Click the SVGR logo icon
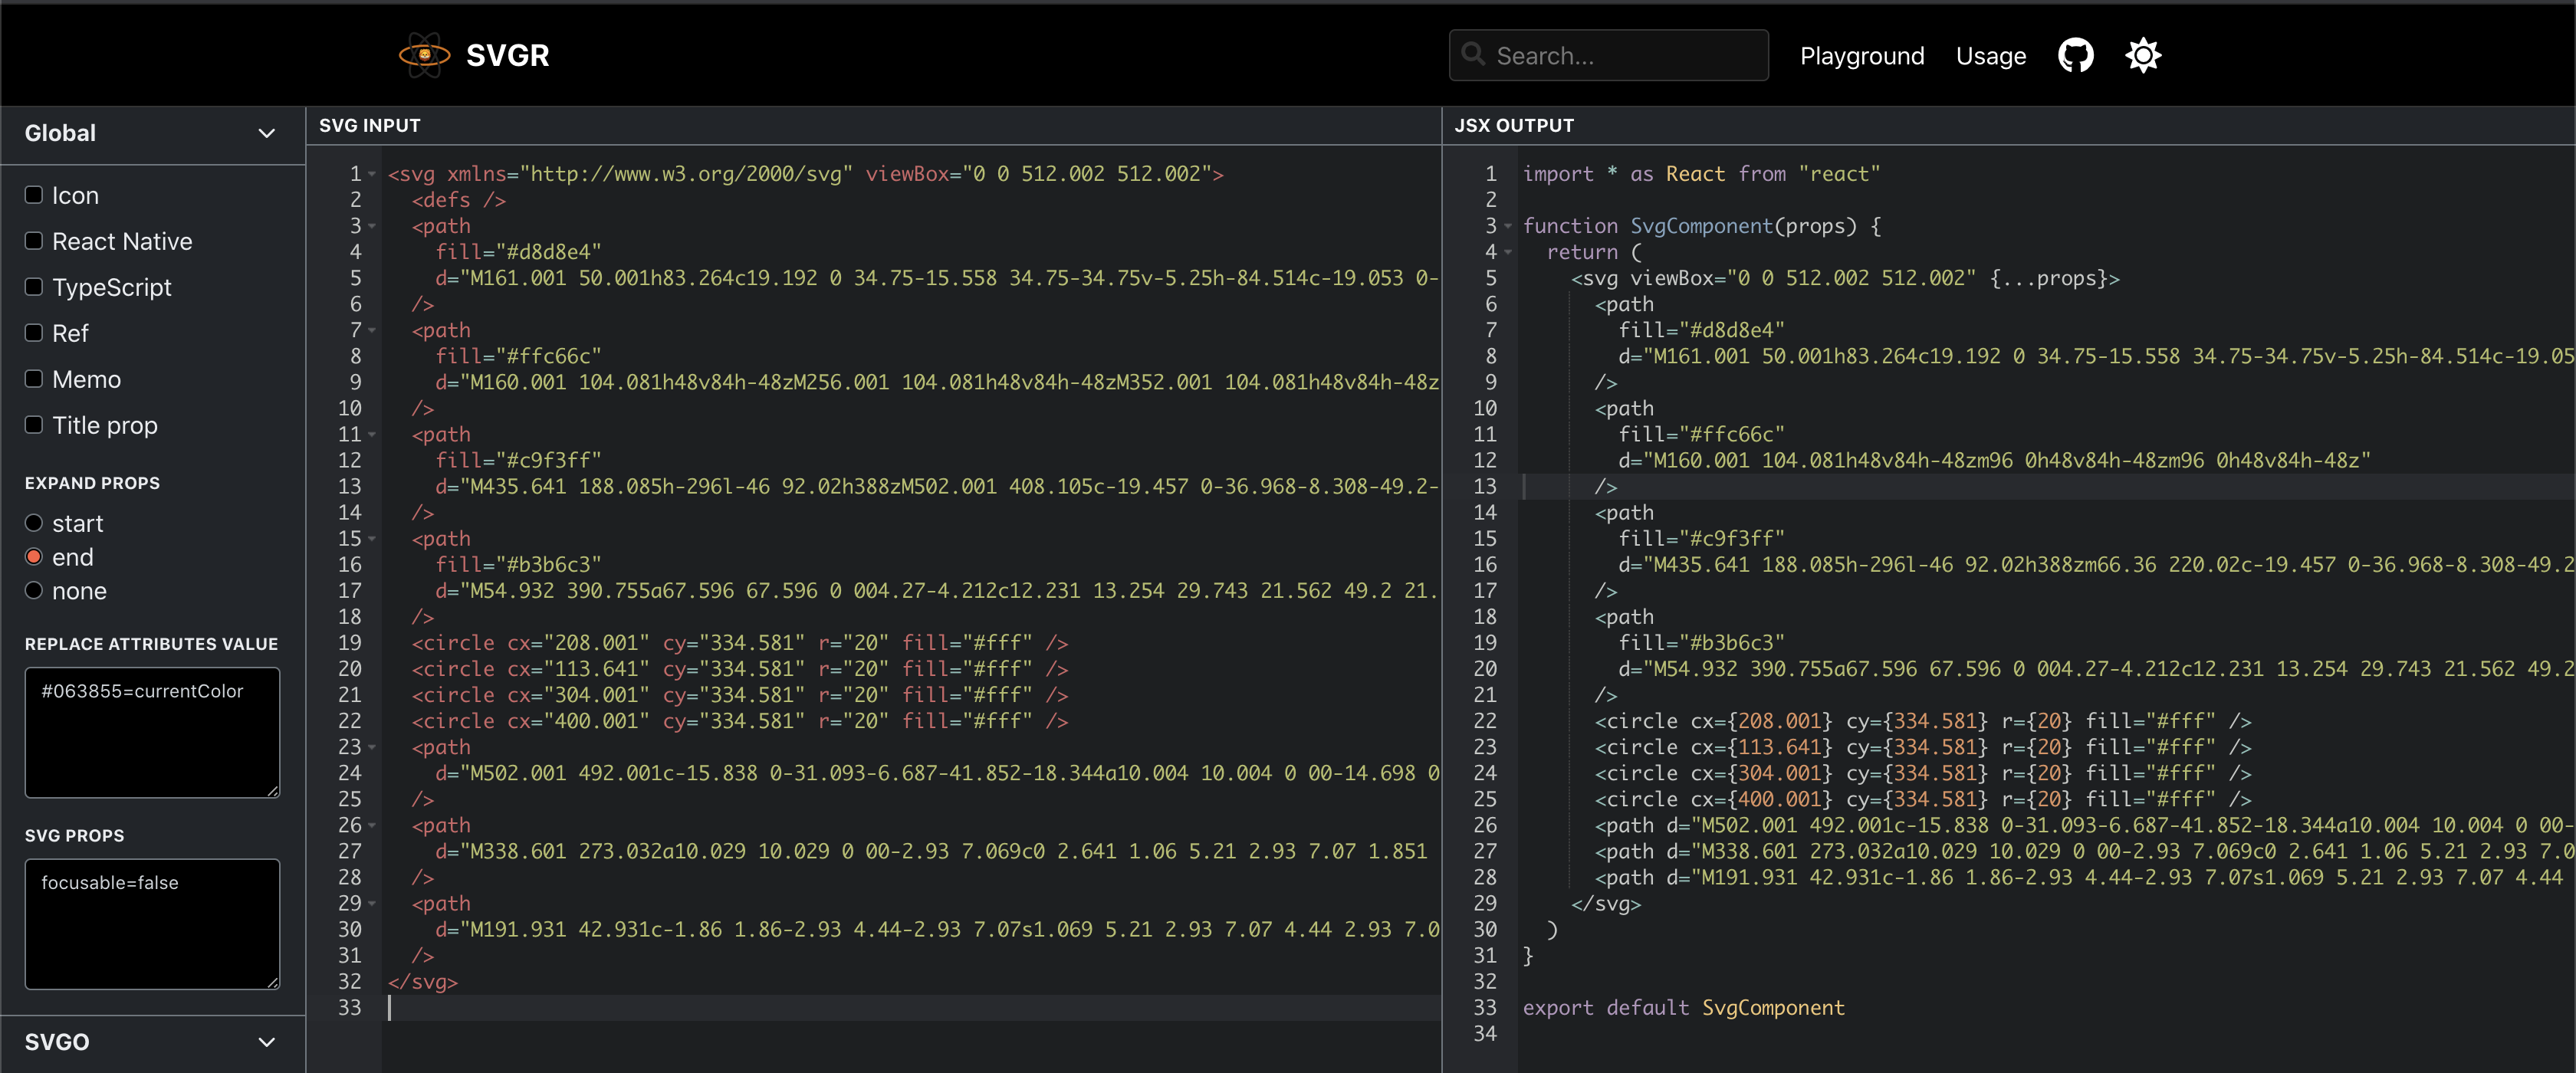Image resolution: width=2576 pixels, height=1073 pixels. (x=424, y=55)
